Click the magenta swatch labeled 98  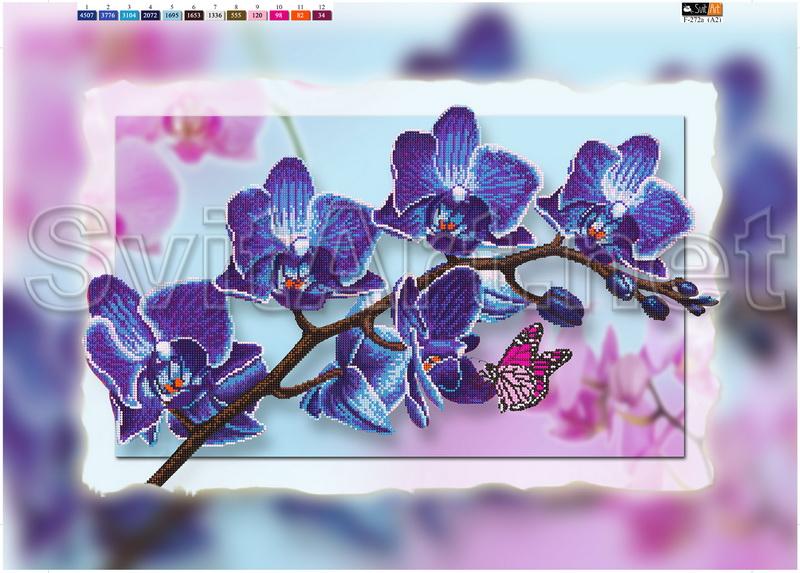click(x=278, y=17)
